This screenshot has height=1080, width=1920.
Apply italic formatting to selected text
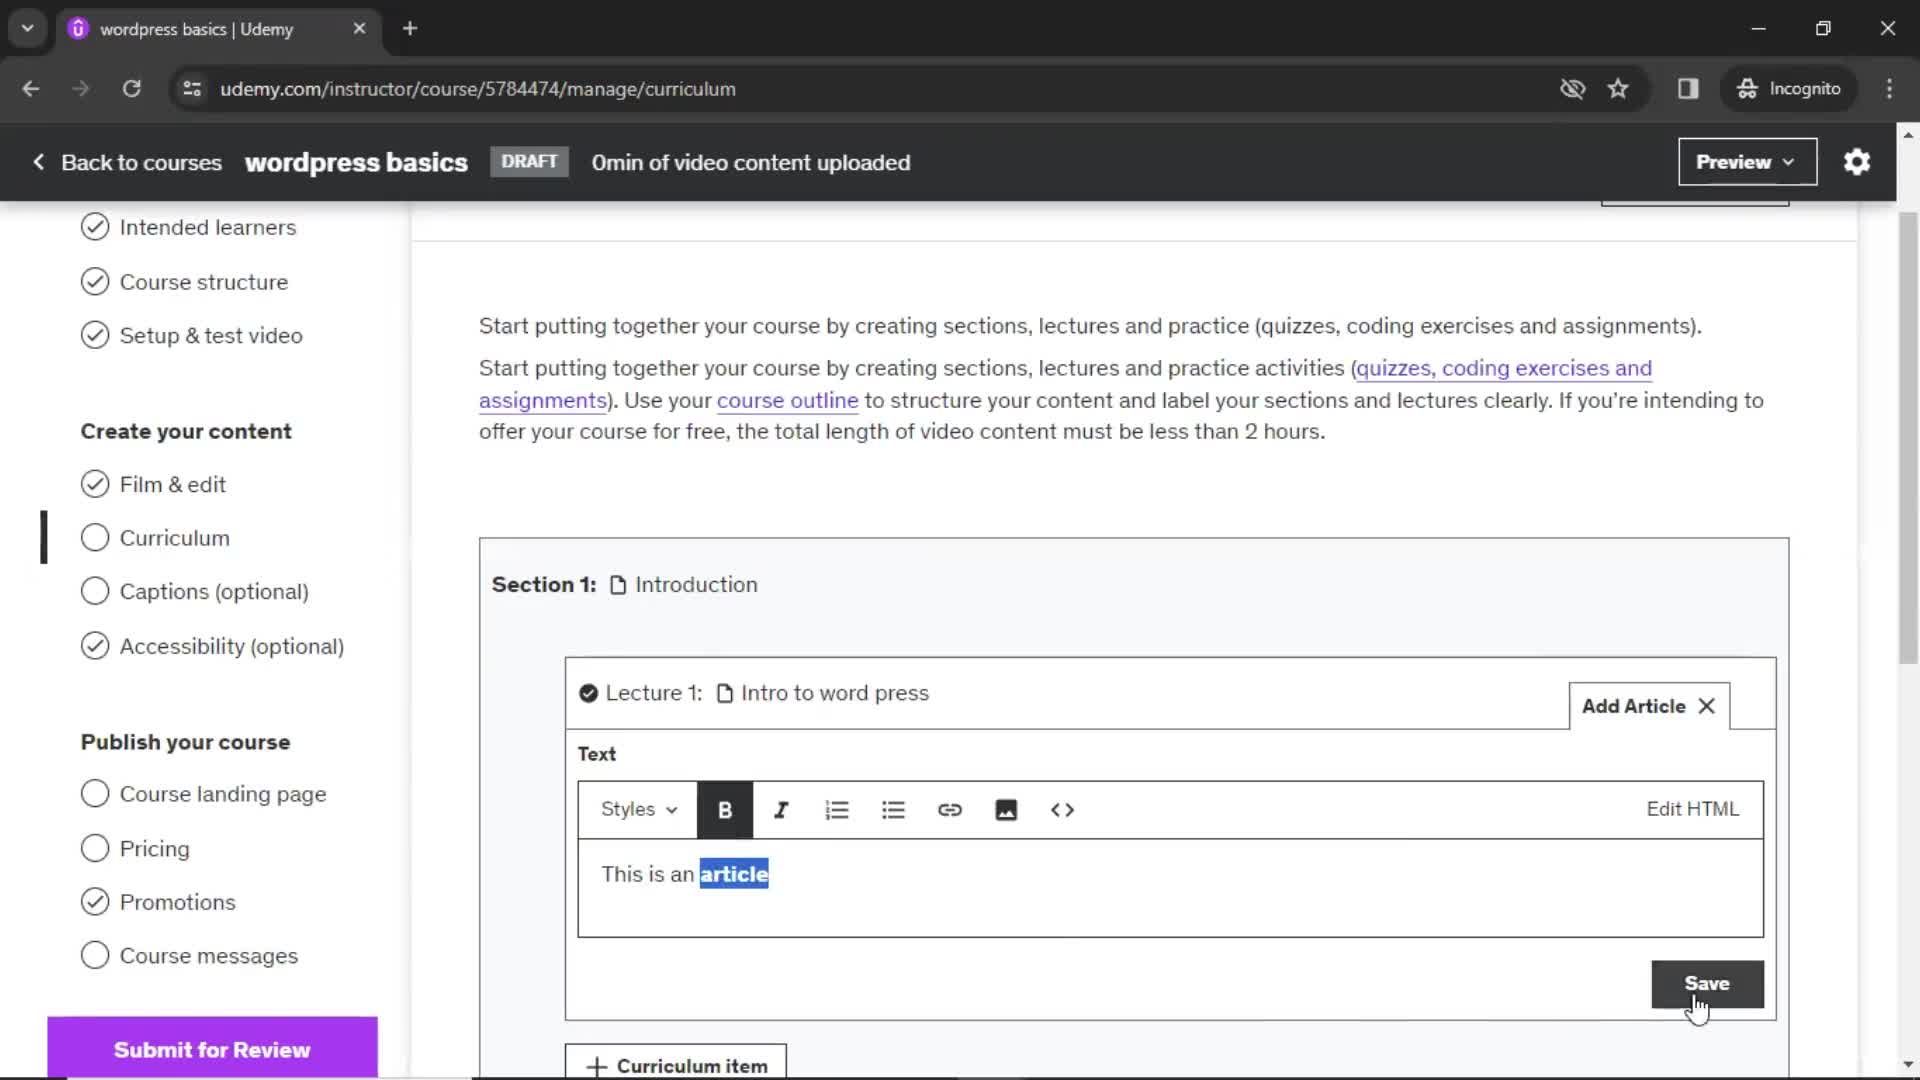point(781,810)
